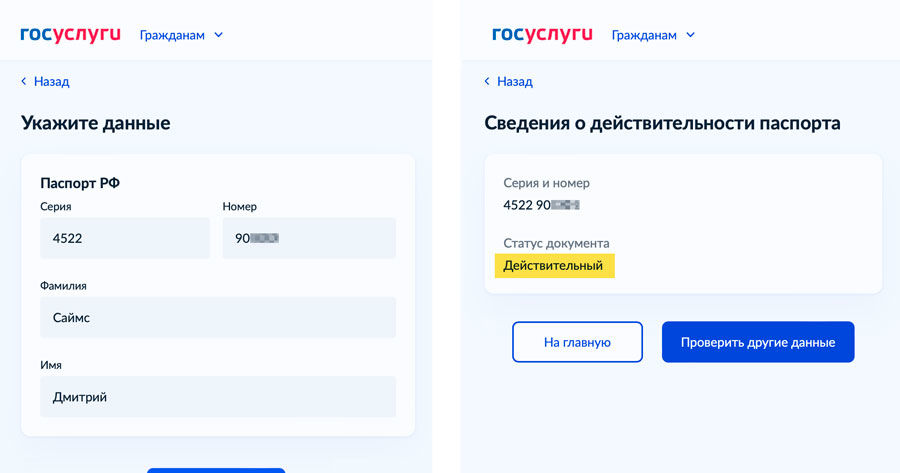Image resolution: width=900 pixels, height=473 pixels.
Task: Click into the passport Номер input field
Action: pos(308,238)
